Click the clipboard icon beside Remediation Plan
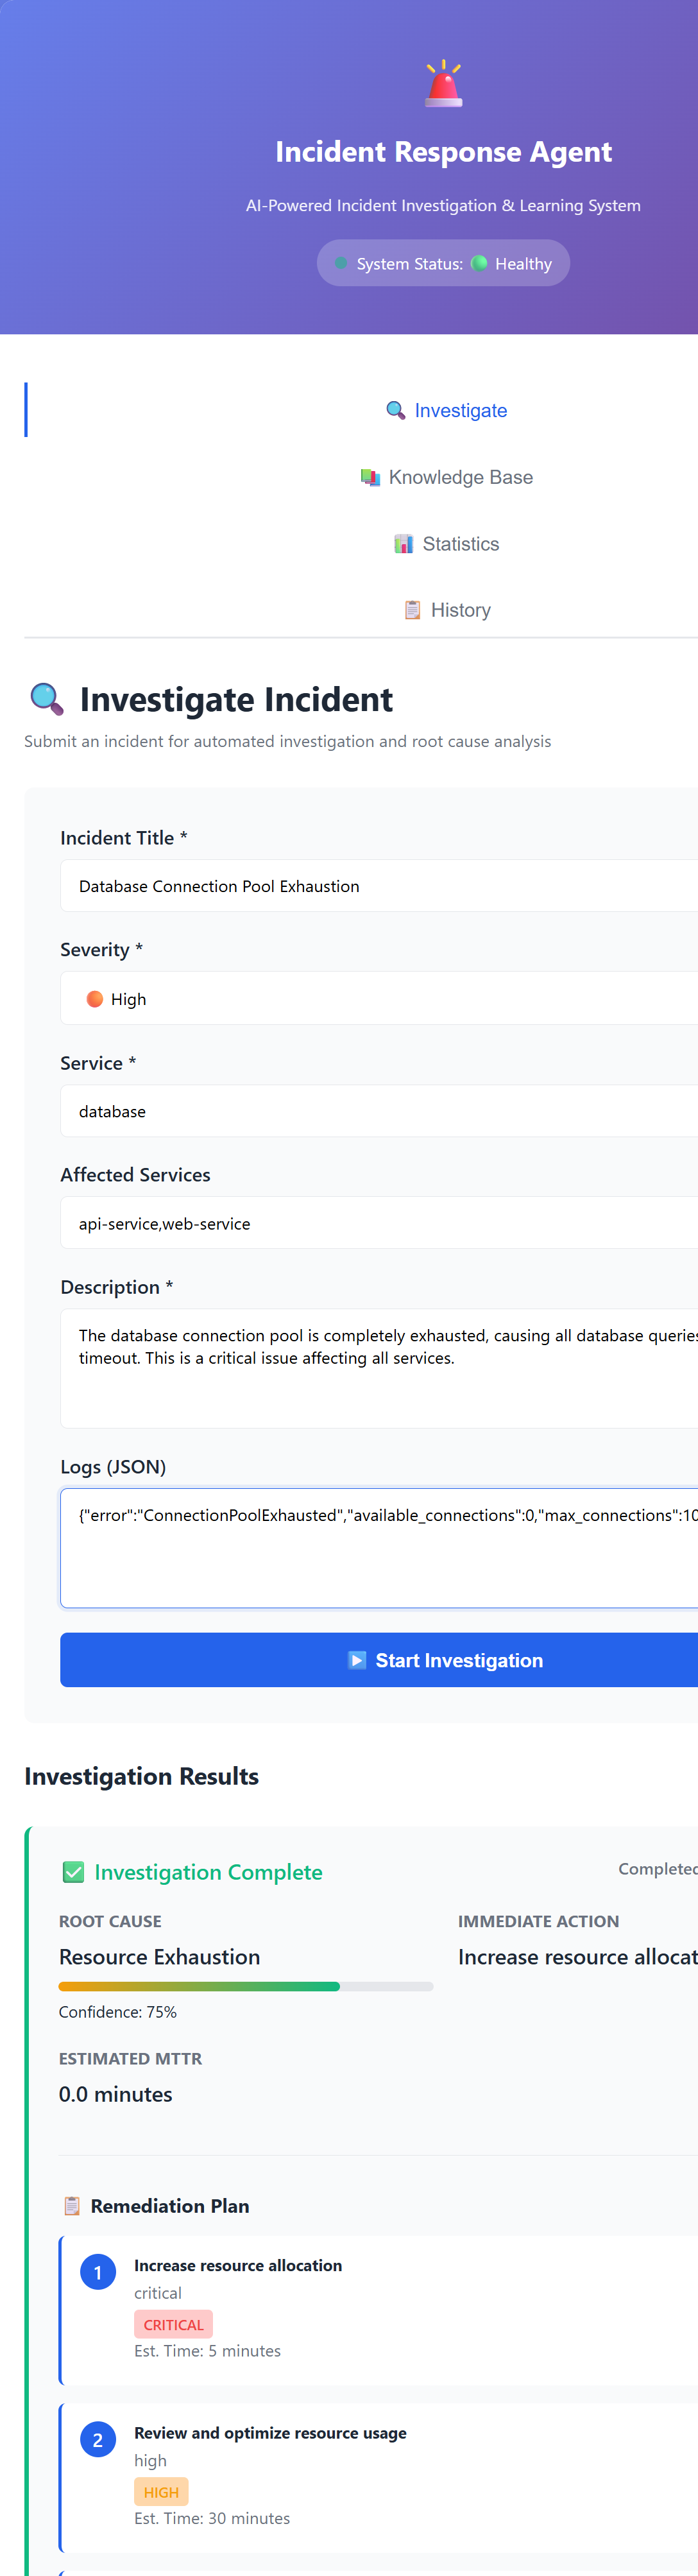This screenshot has height=2576, width=698. pos(71,2205)
